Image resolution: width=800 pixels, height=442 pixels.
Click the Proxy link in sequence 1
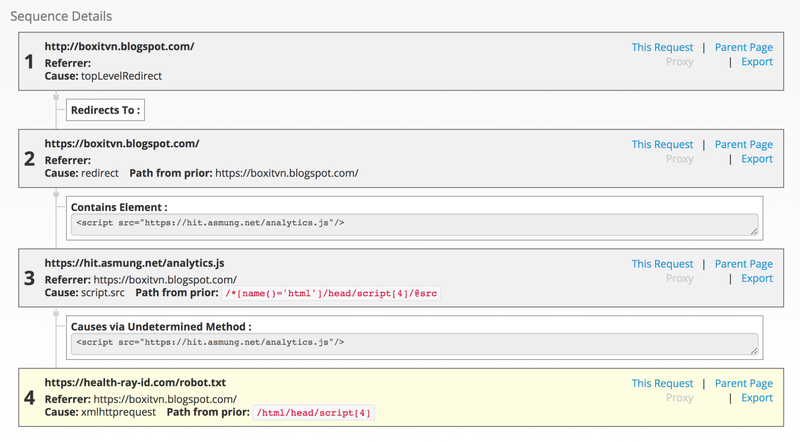pos(679,62)
